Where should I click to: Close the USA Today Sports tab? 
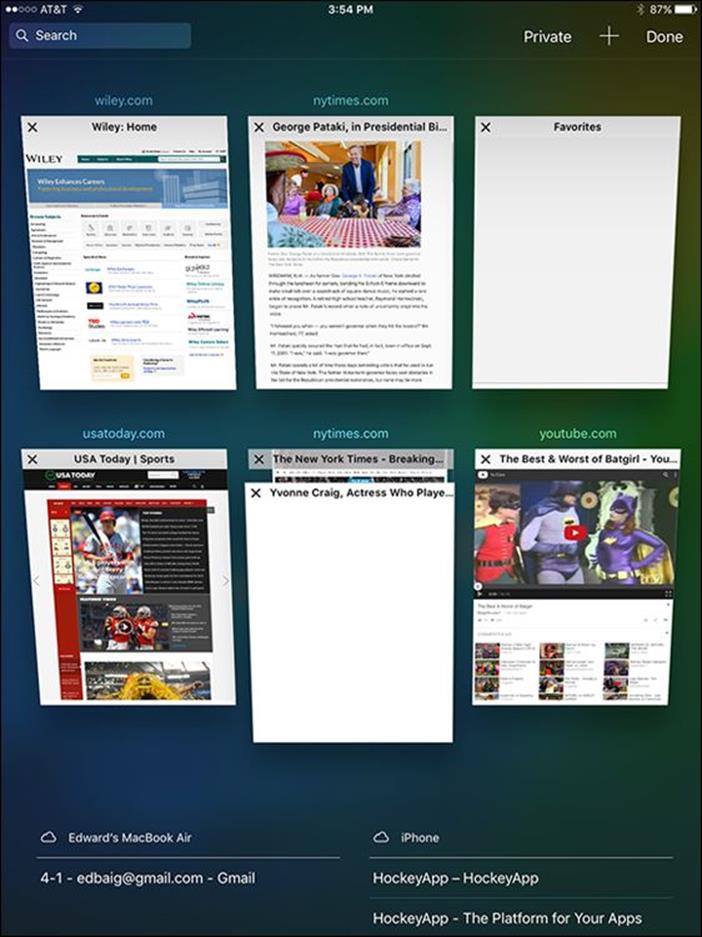pos(33,459)
